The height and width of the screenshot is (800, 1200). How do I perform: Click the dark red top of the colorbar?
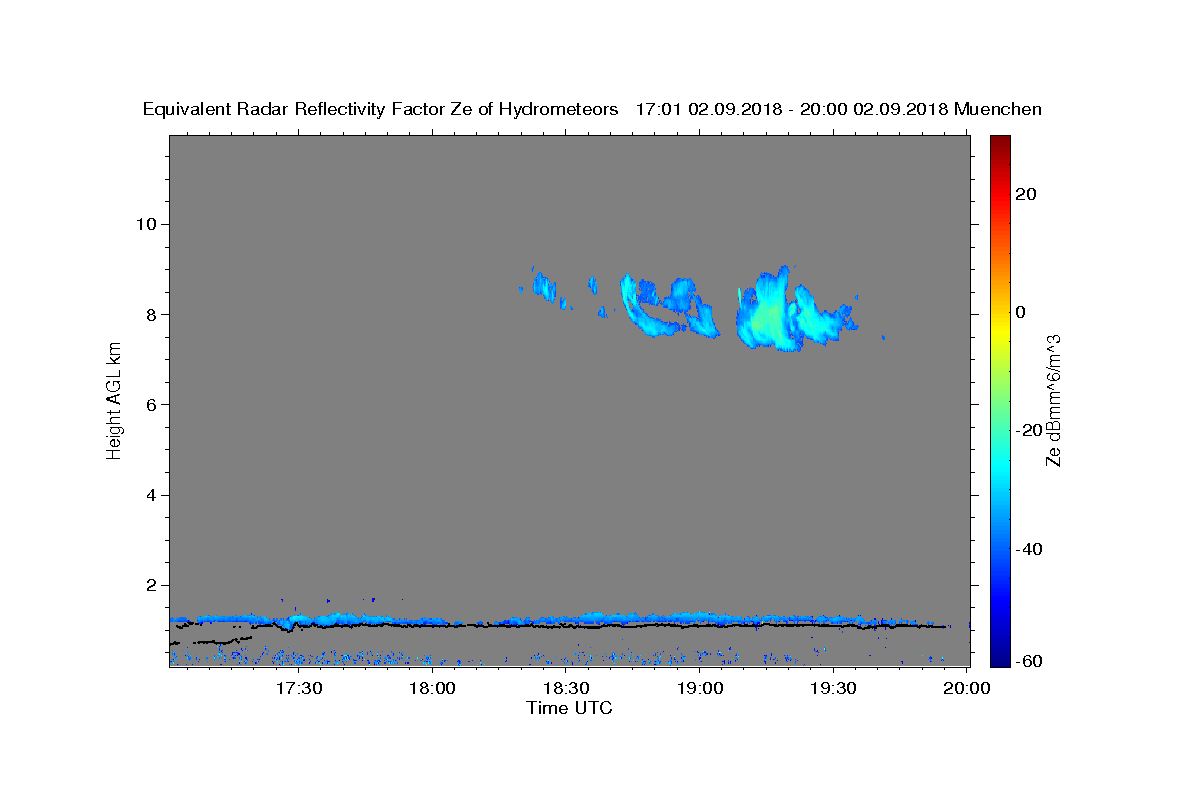[x=999, y=145]
